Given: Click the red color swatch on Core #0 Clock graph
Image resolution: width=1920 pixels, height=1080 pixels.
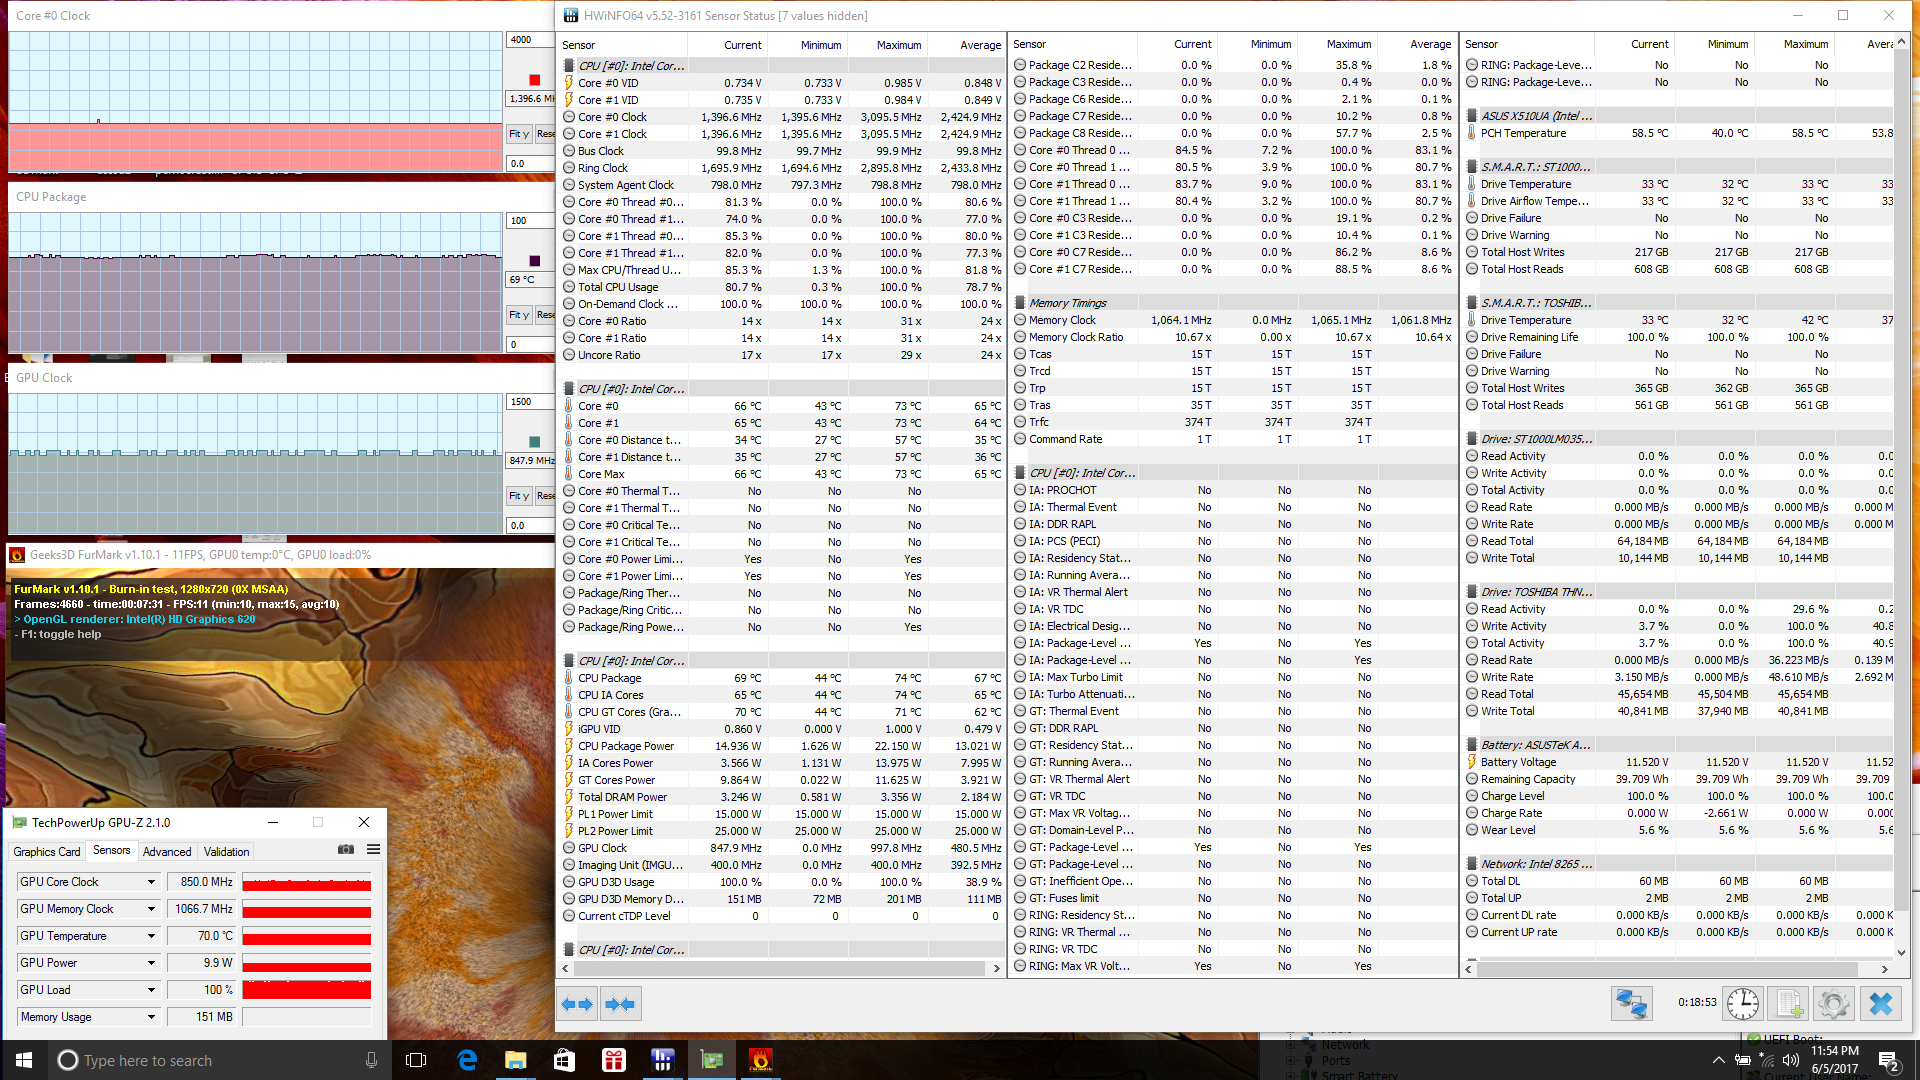Looking at the screenshot, I should [x=535, y=80].
